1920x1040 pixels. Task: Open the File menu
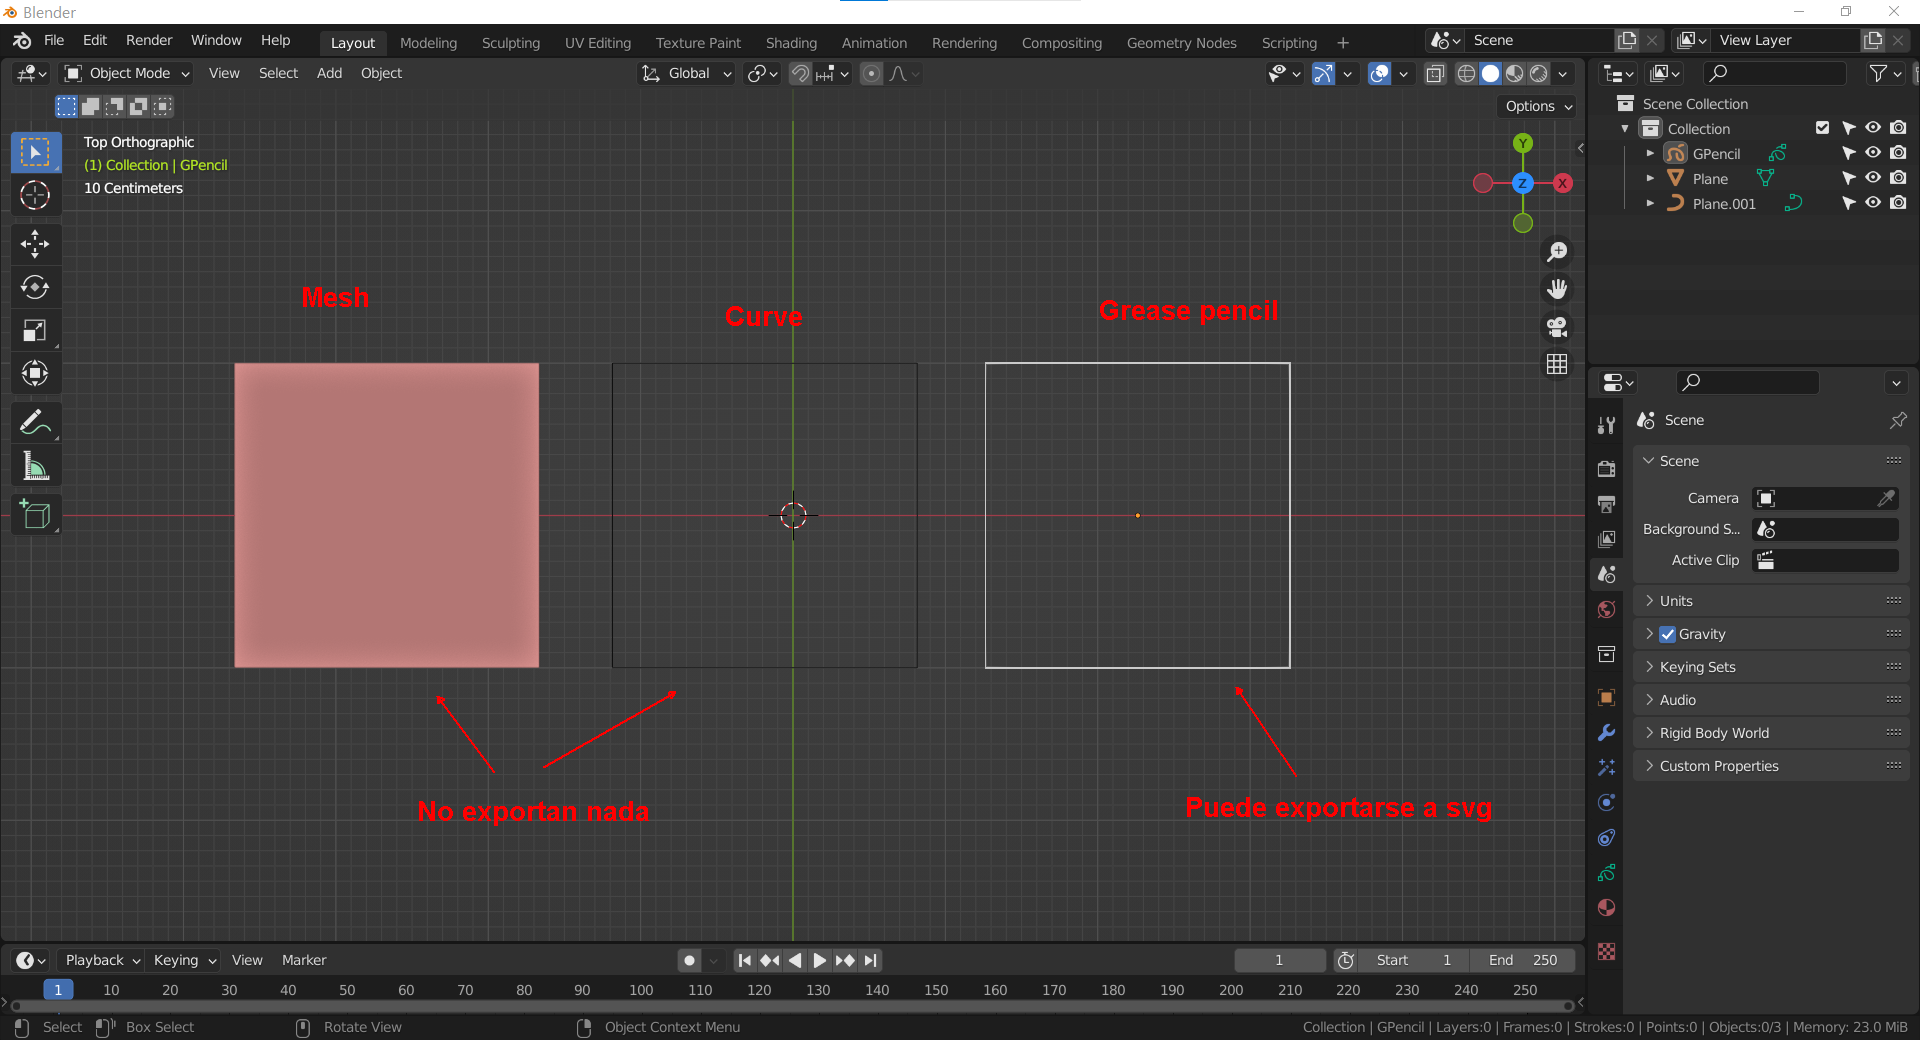54,40
